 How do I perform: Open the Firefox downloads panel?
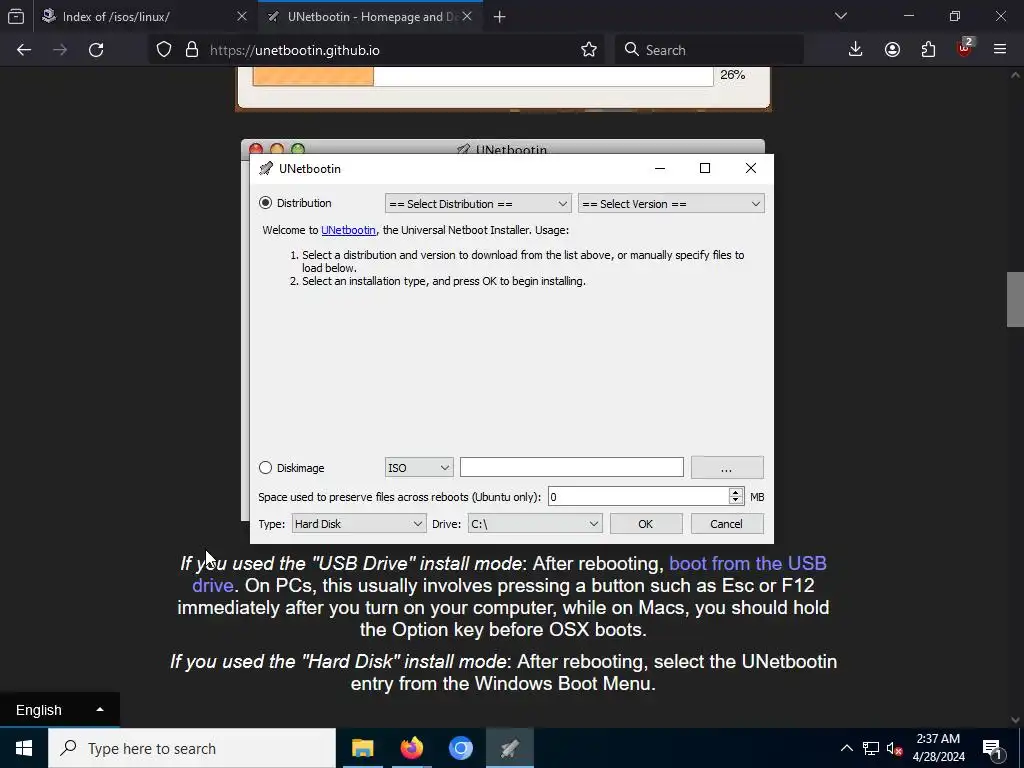(856, 50)
